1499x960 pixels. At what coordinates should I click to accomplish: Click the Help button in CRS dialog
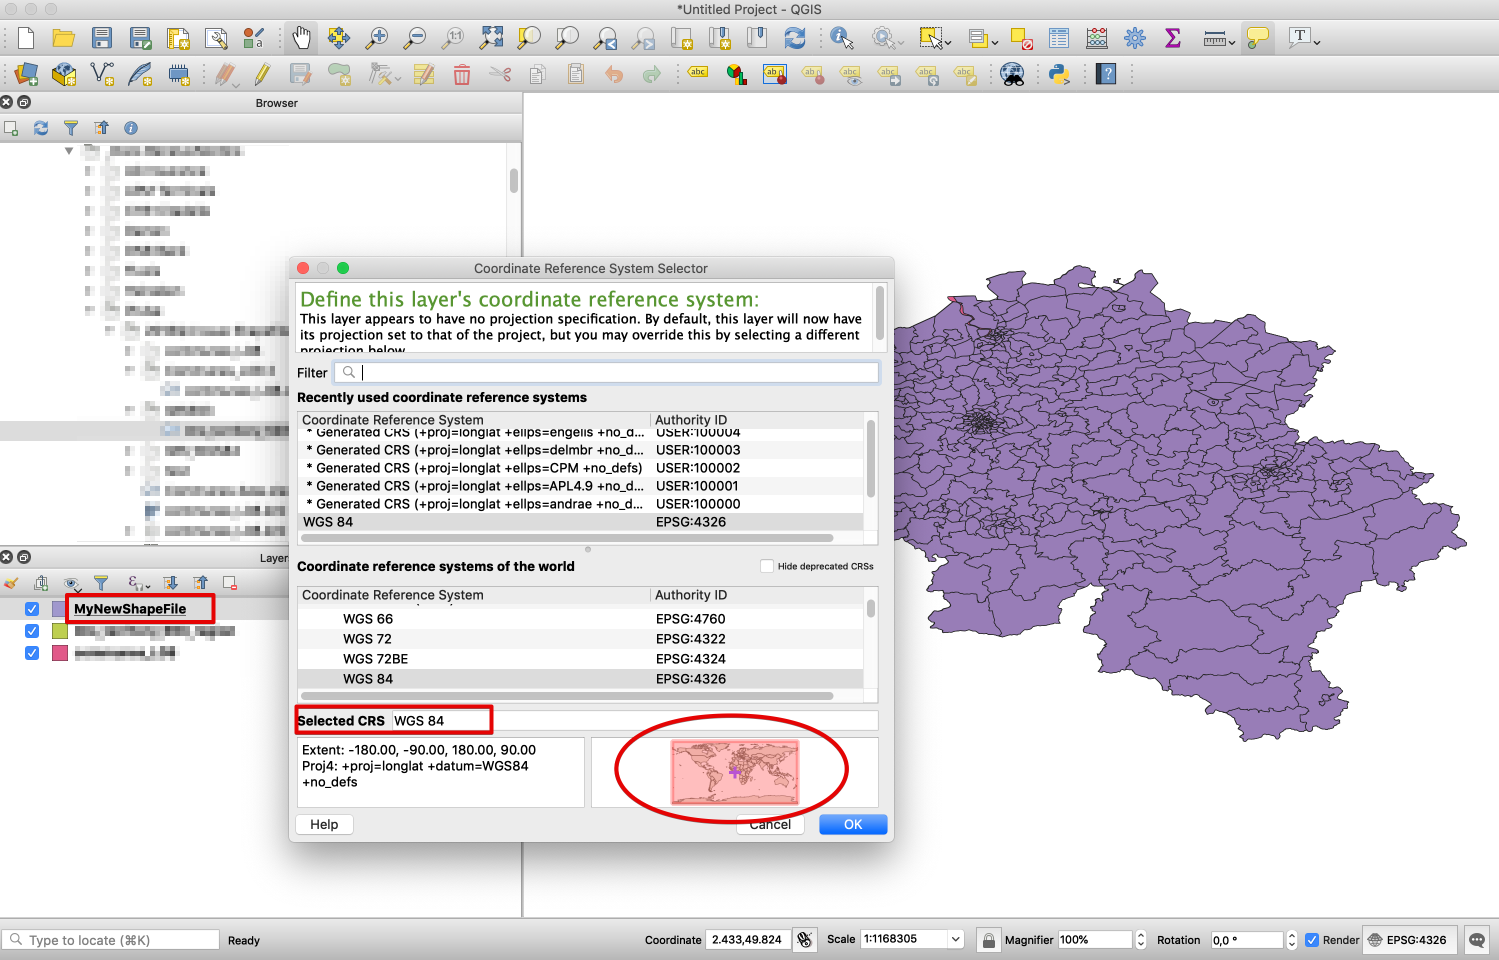pos(324,824)
